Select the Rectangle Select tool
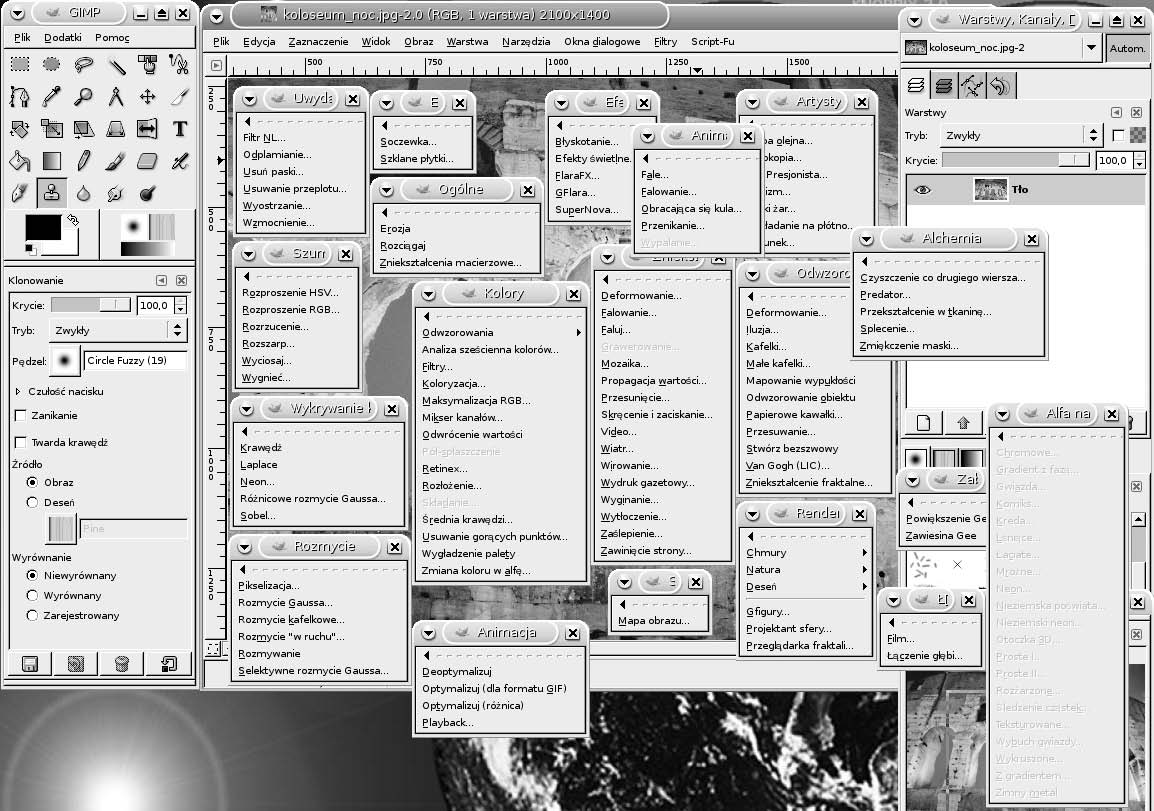 20,65
